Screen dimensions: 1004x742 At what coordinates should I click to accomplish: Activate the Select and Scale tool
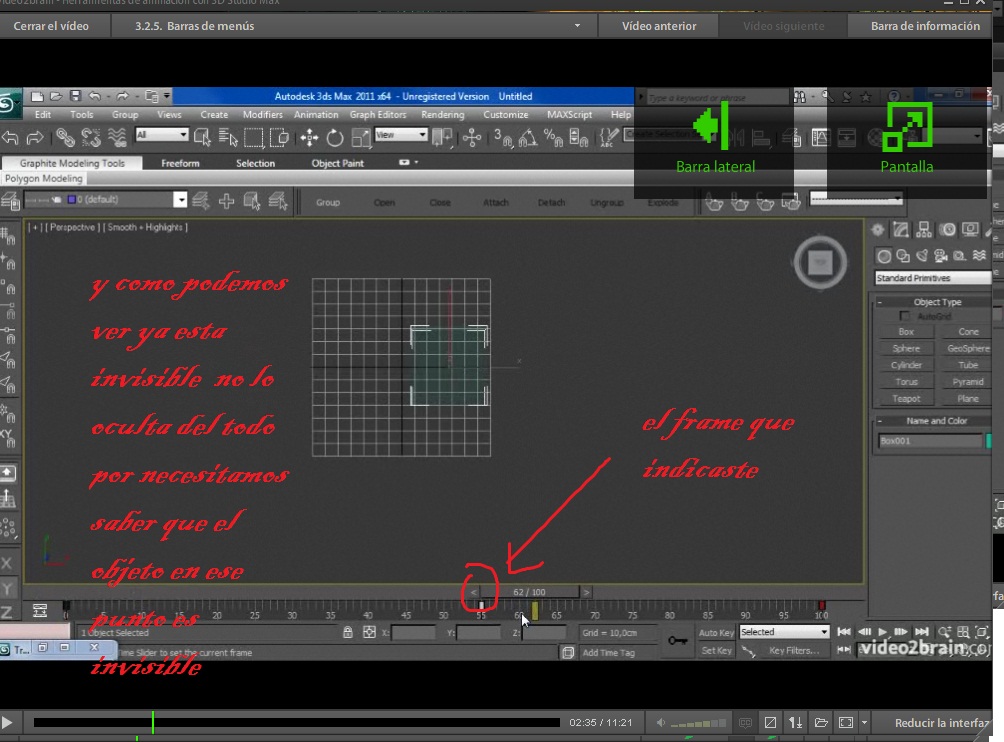coord(360,137)
